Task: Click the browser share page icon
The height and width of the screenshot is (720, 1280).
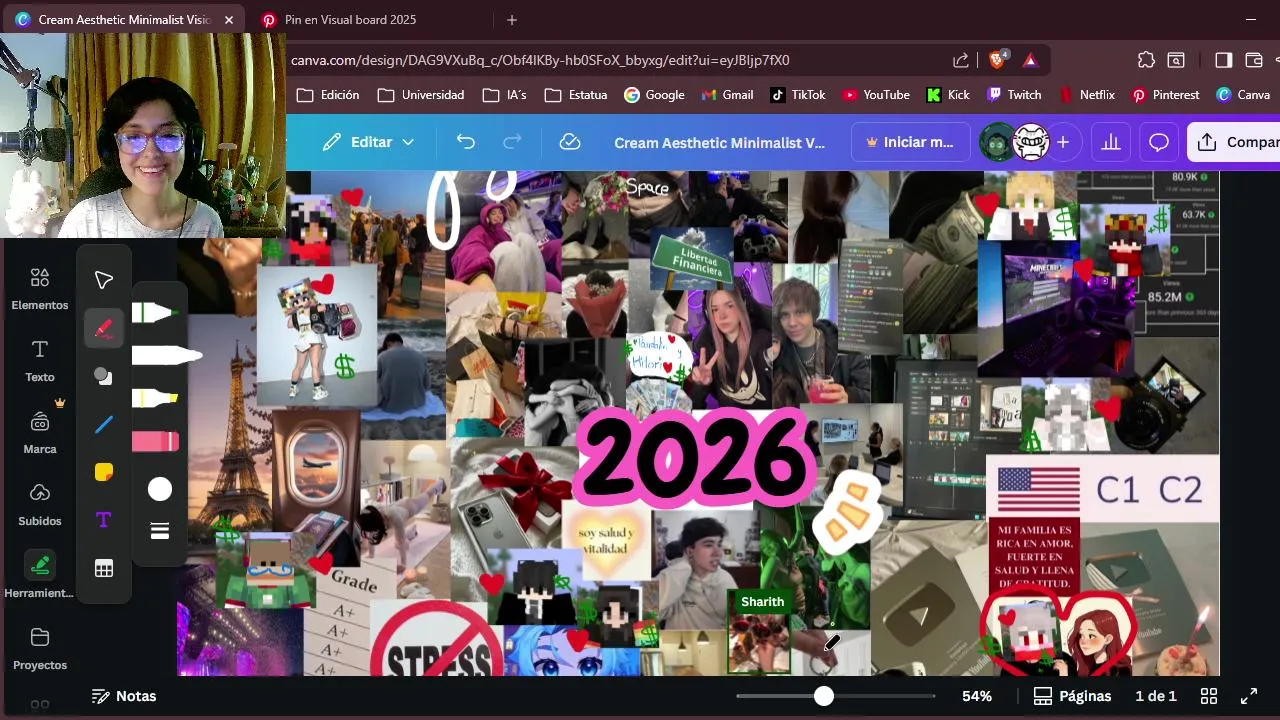Action: pyautogui.click(x=961, y=60)
